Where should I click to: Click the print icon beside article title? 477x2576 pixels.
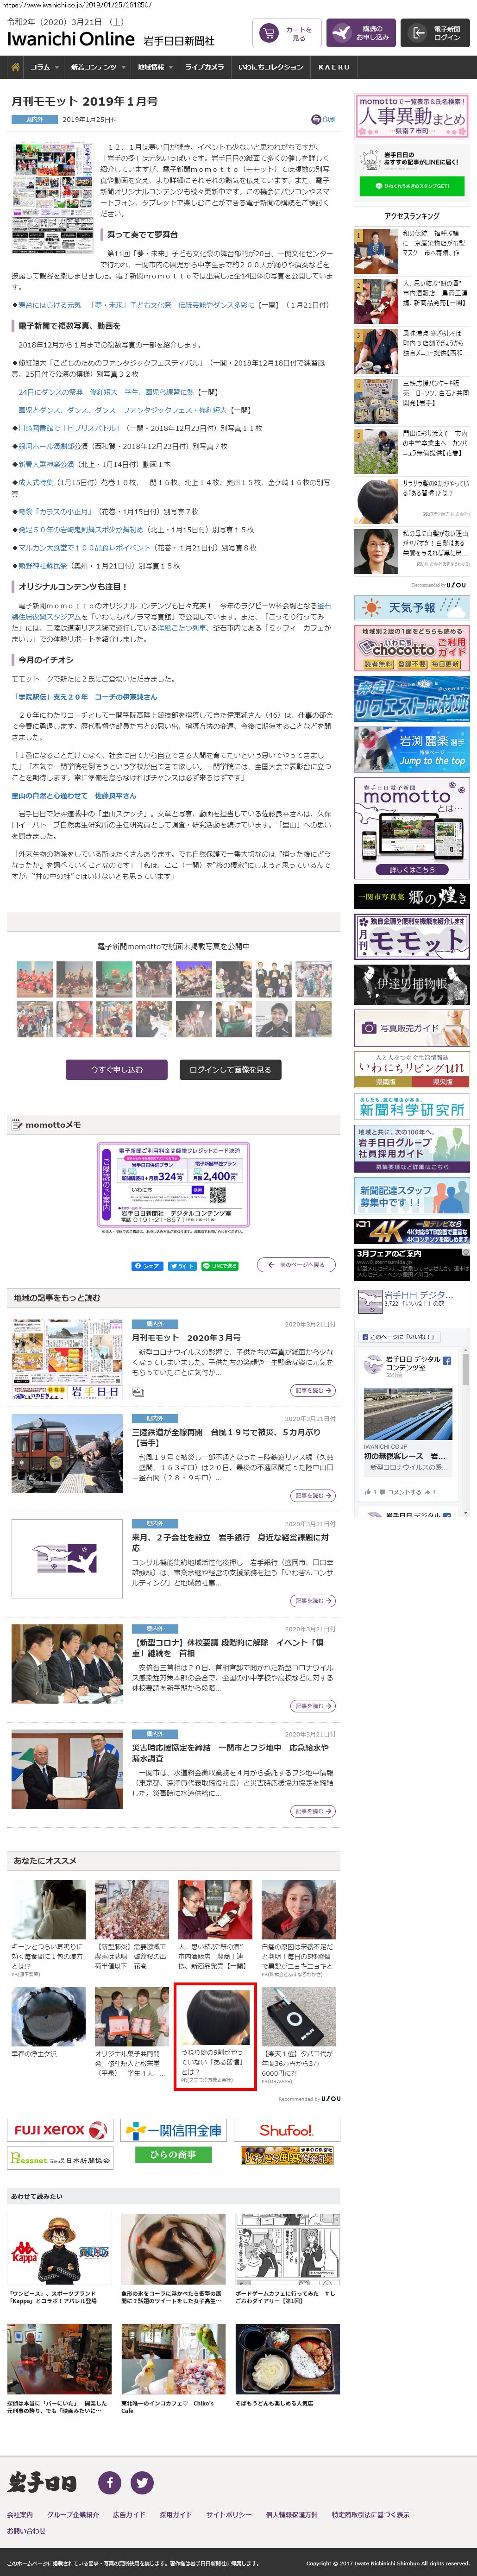pos(323,119)
